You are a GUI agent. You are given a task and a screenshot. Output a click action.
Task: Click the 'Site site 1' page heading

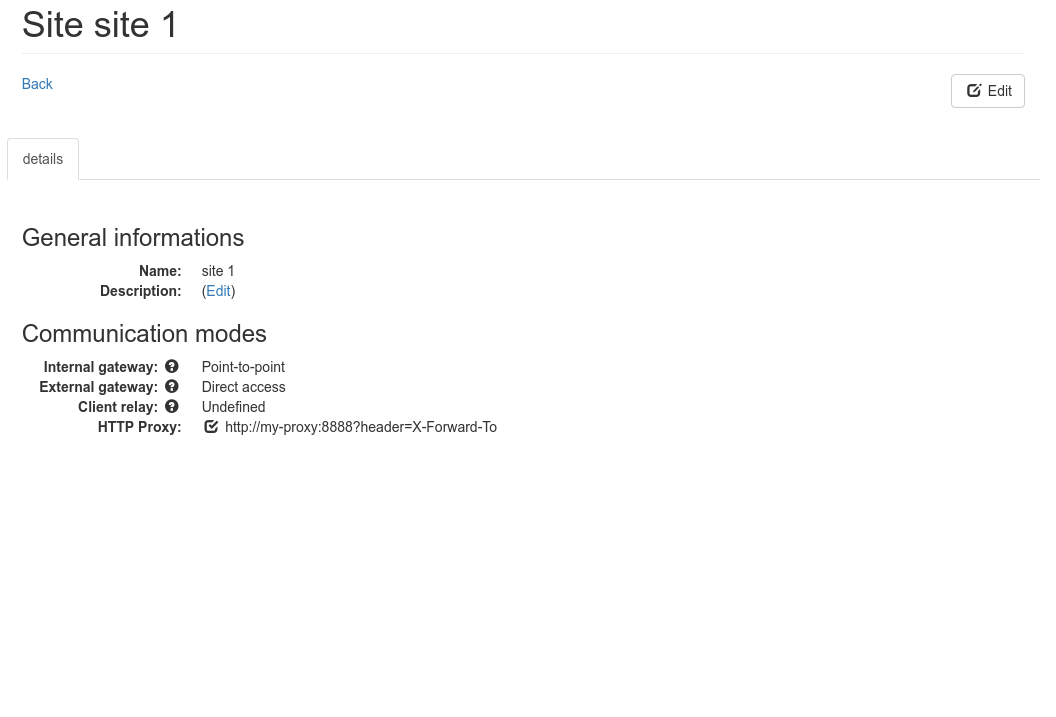click(x=100, y=25)
